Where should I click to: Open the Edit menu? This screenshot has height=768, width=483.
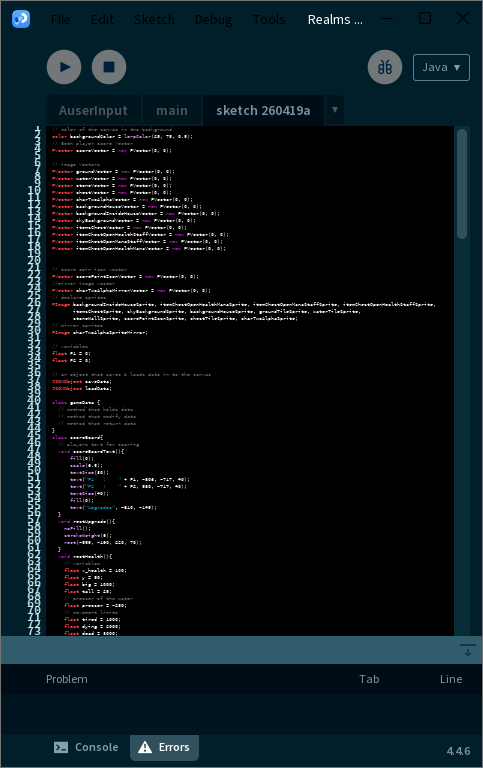coord(102,20)
